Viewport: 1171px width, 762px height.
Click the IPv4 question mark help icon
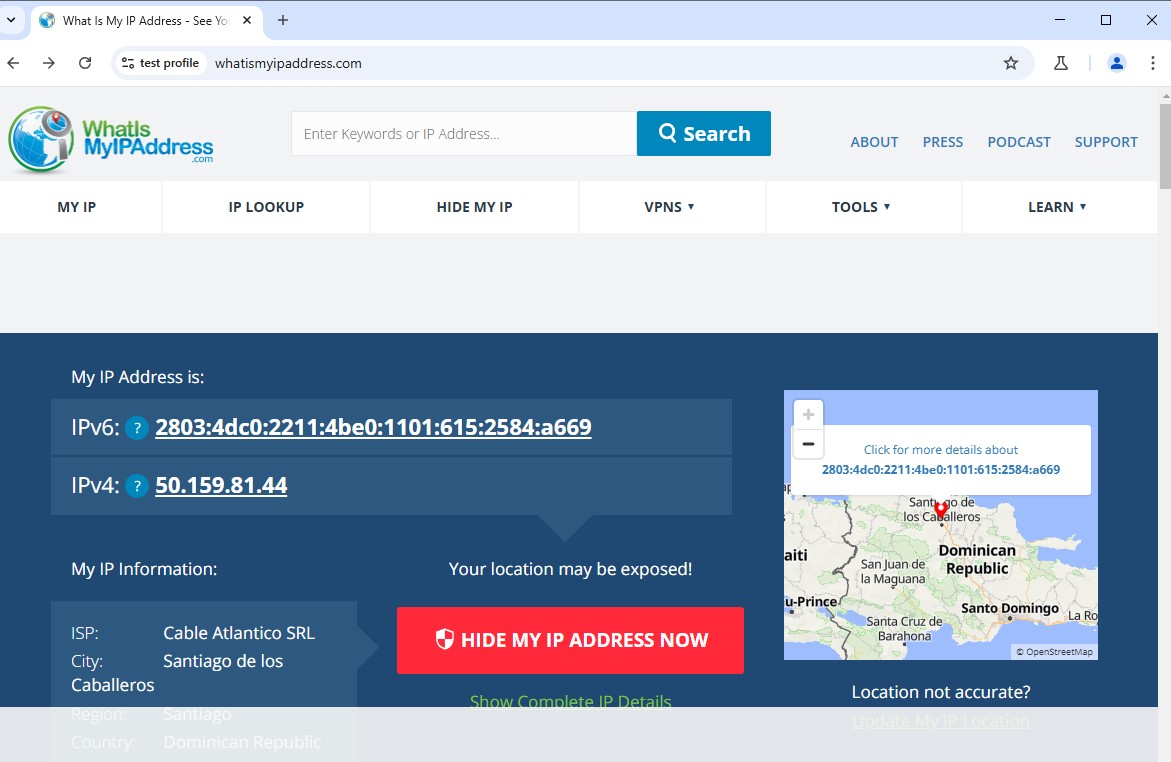pyautogui.click(x=137, y=486)
